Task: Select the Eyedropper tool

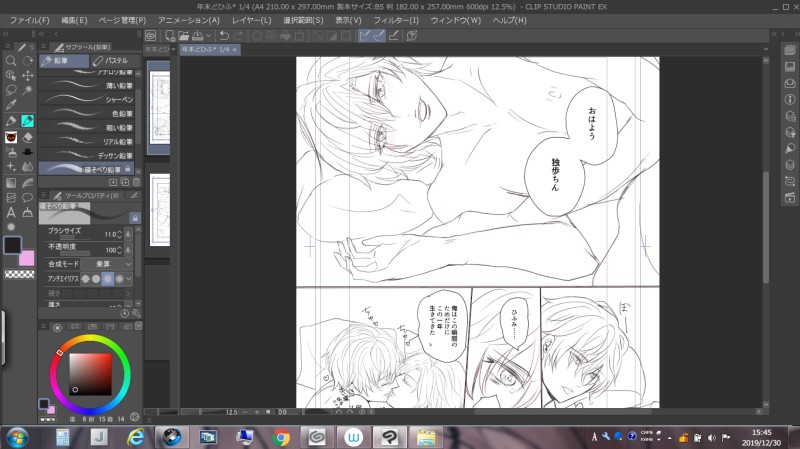Action: (x=11, y=105)
